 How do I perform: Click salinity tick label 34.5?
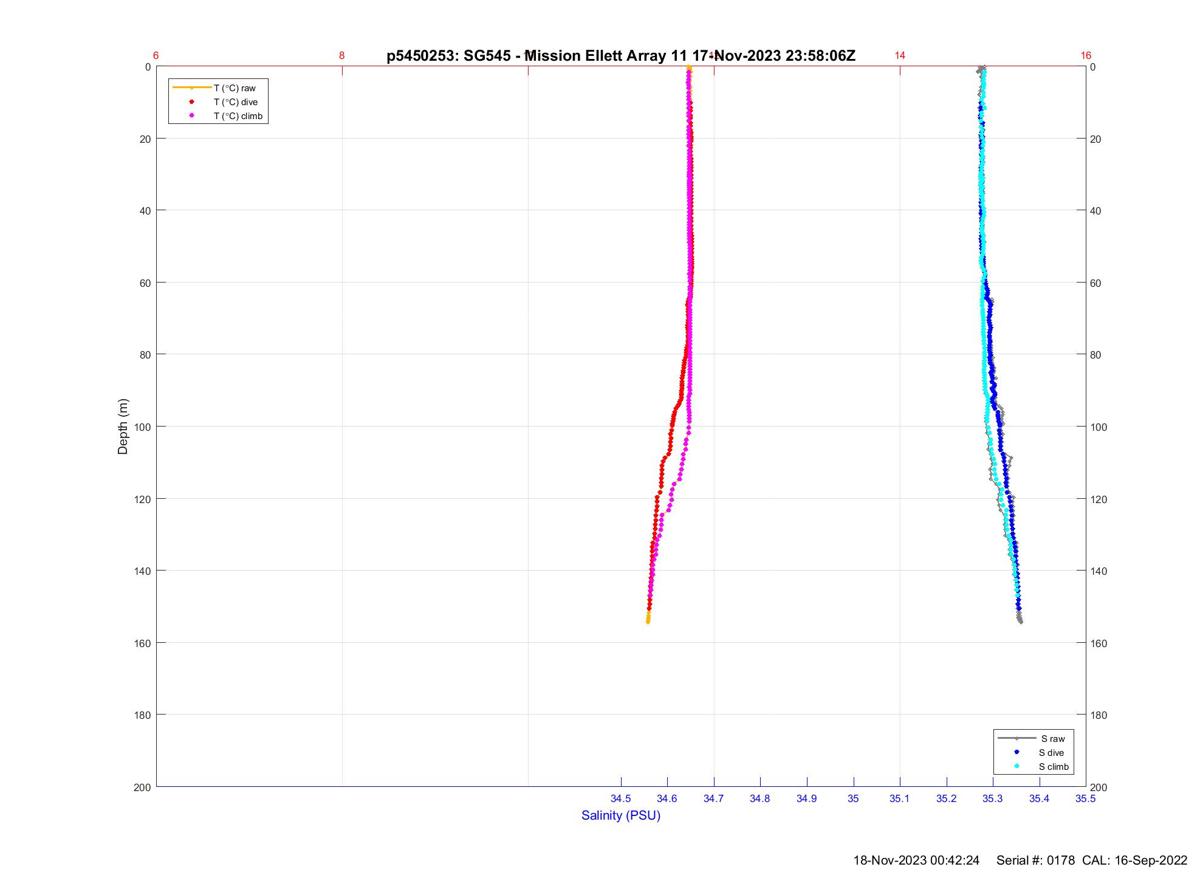(621, 798)
